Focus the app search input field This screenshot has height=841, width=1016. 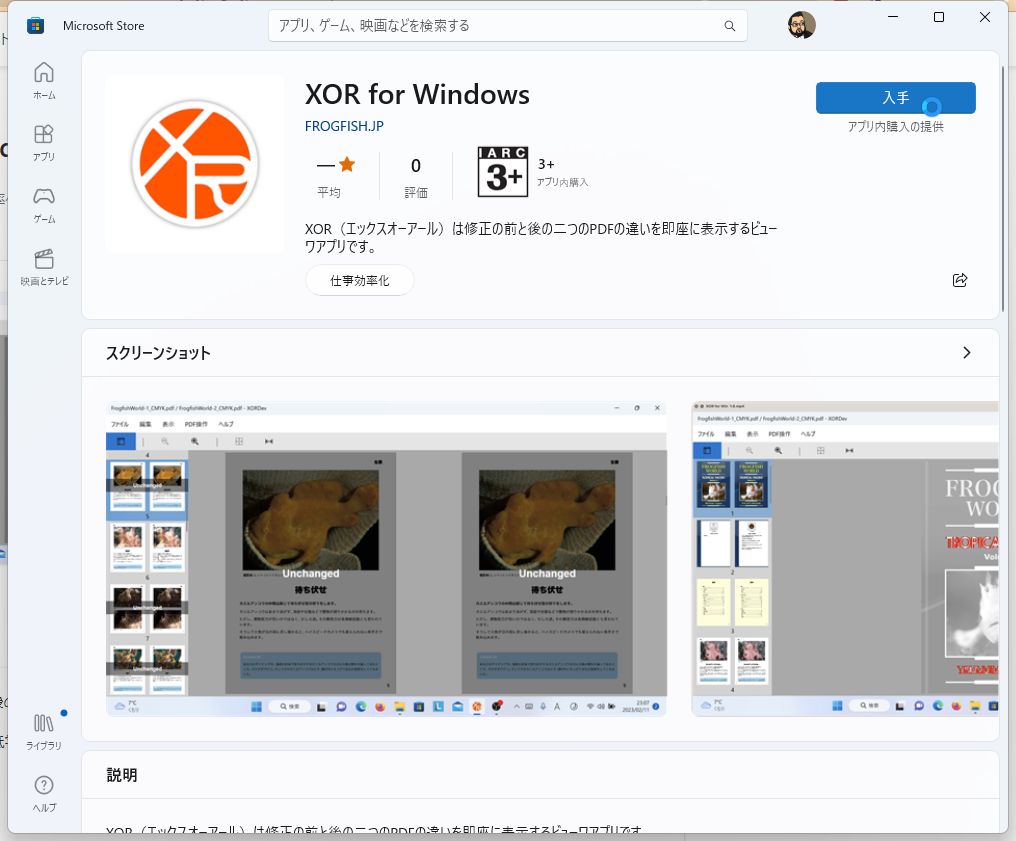point(507,26)
